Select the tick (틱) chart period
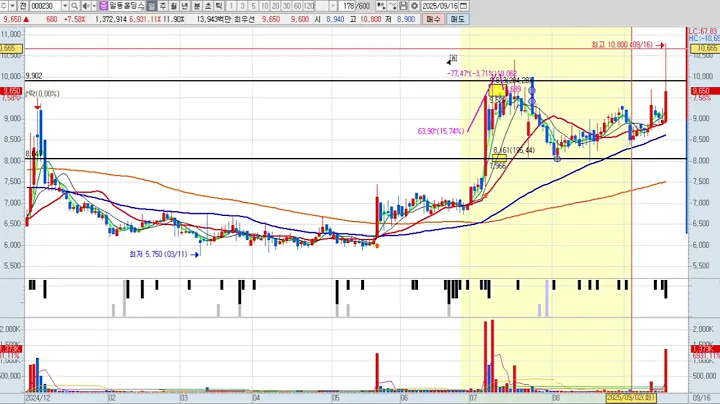Image resolution: width=720 pixels, height=404 pixels. (x=219, y=6)
